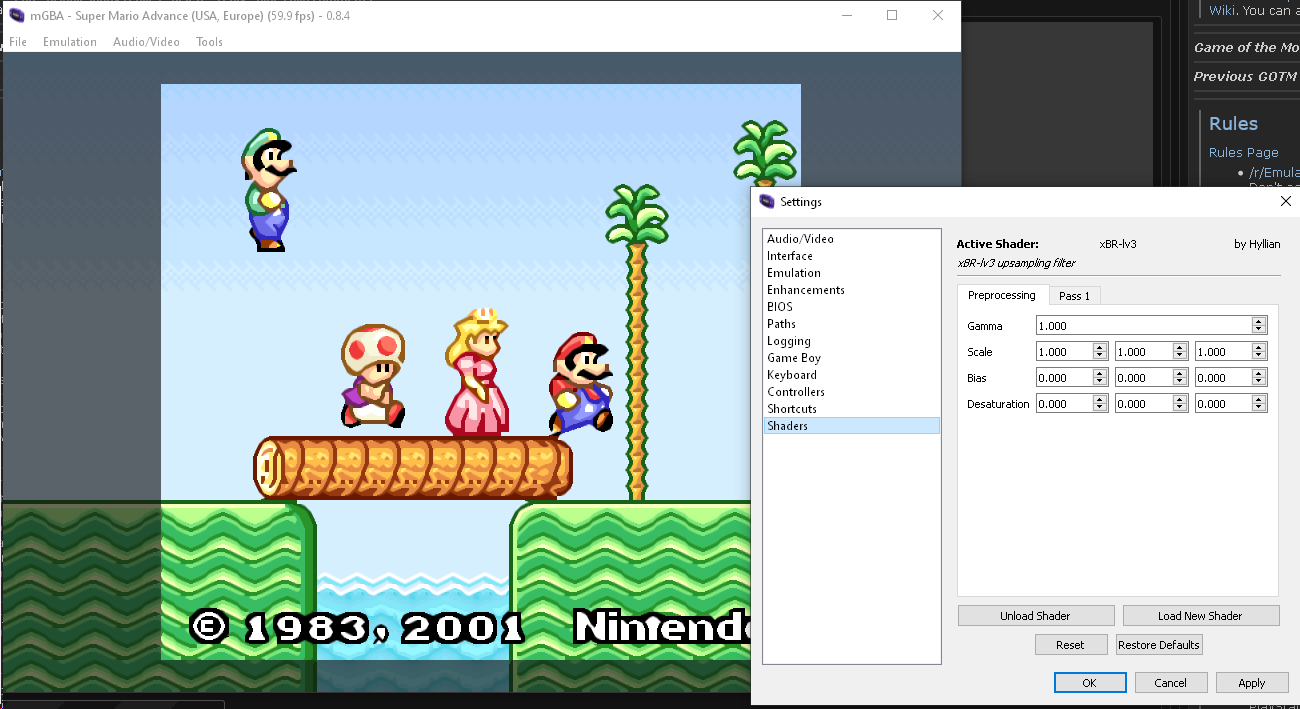Open the Audio/Video menu in the menu bar
The width and height of the screenshot is (1300, 709).
point(146,42)
